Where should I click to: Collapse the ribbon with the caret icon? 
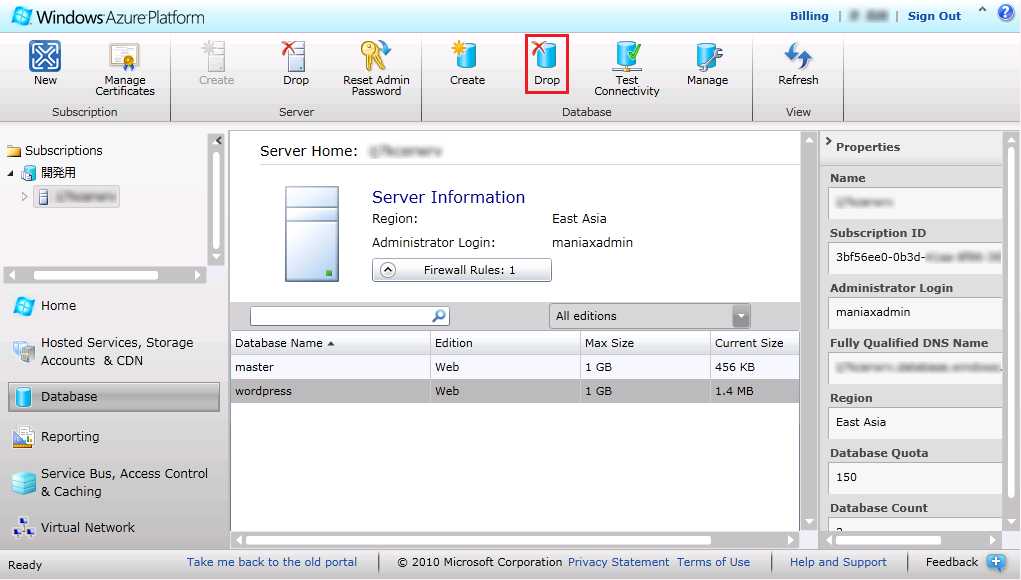pos(982,10)
